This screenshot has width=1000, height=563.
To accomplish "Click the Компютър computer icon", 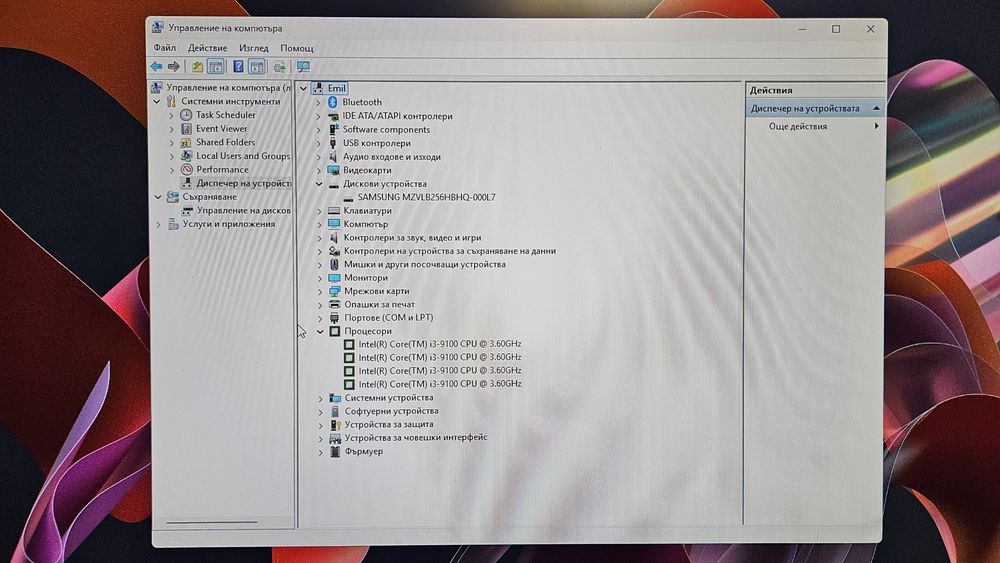I will (x=334, y=224).
